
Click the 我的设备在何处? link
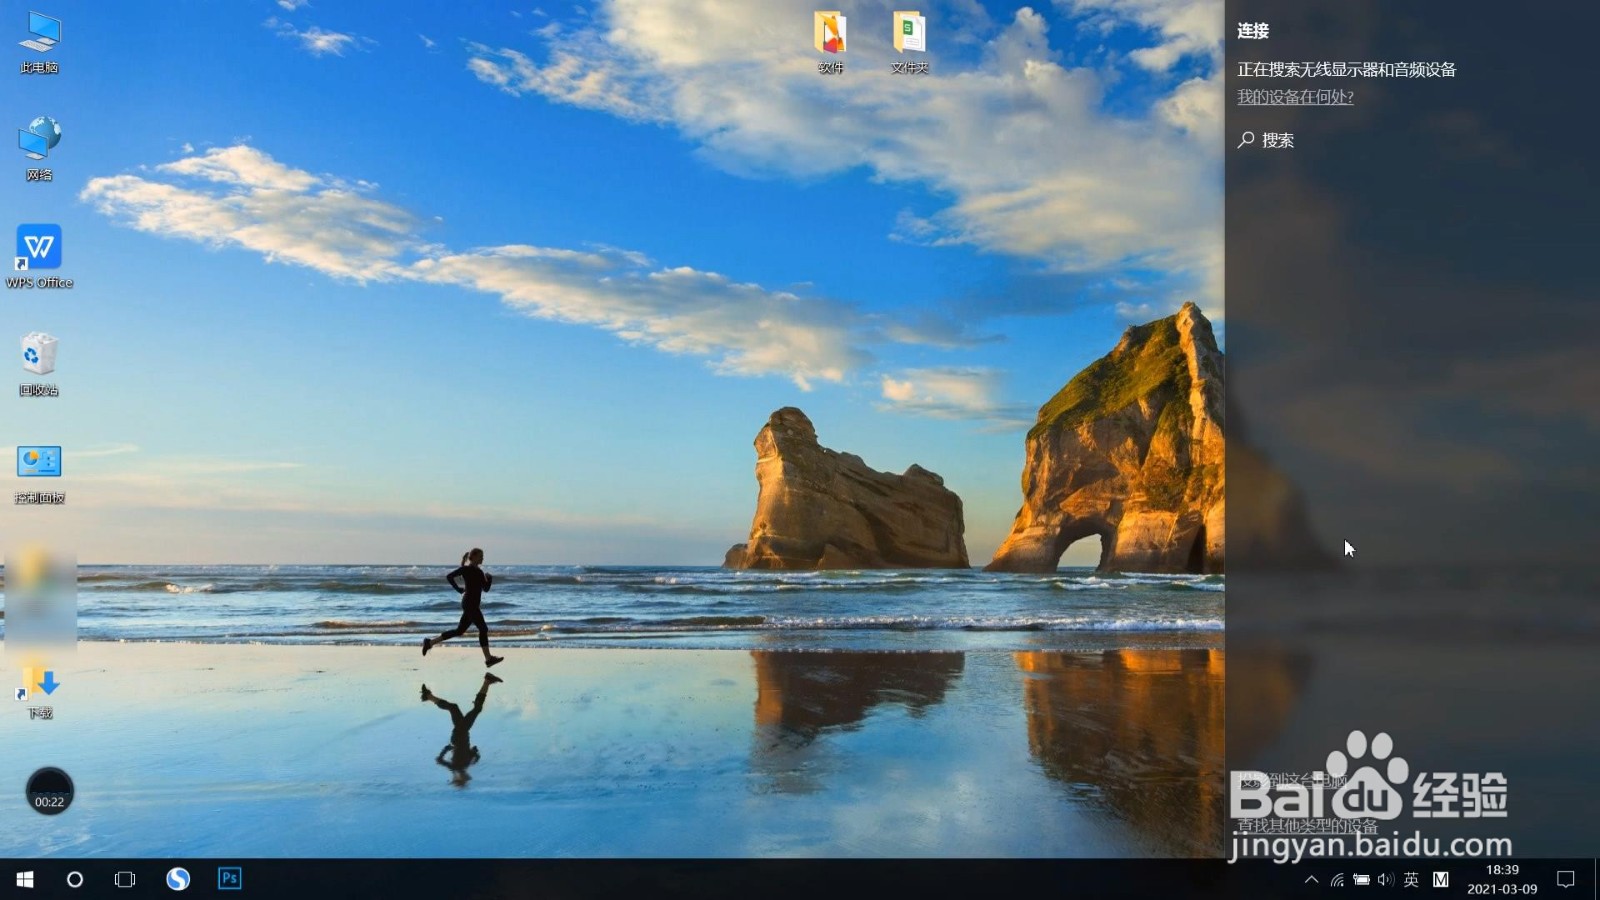click(x=1295, y=97)
